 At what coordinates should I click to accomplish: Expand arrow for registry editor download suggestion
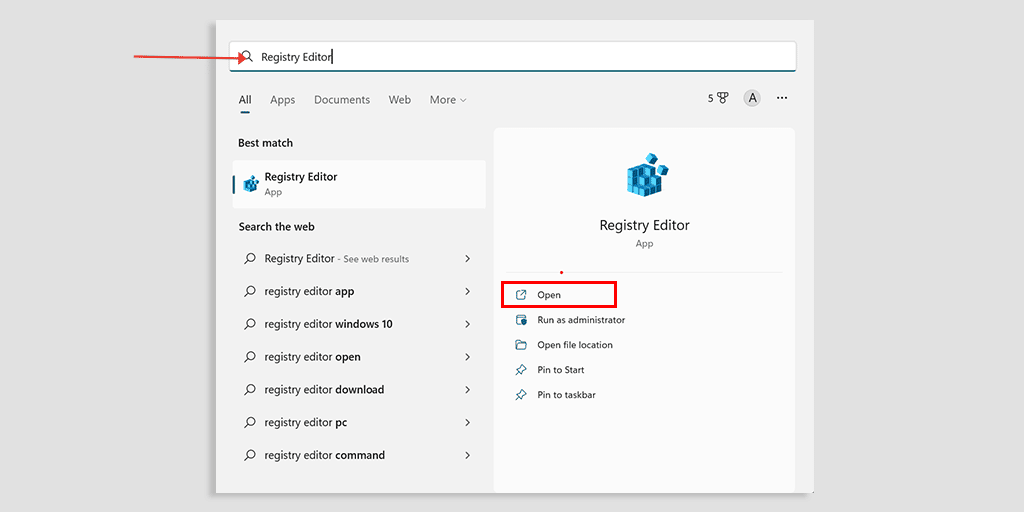[467, 390]
